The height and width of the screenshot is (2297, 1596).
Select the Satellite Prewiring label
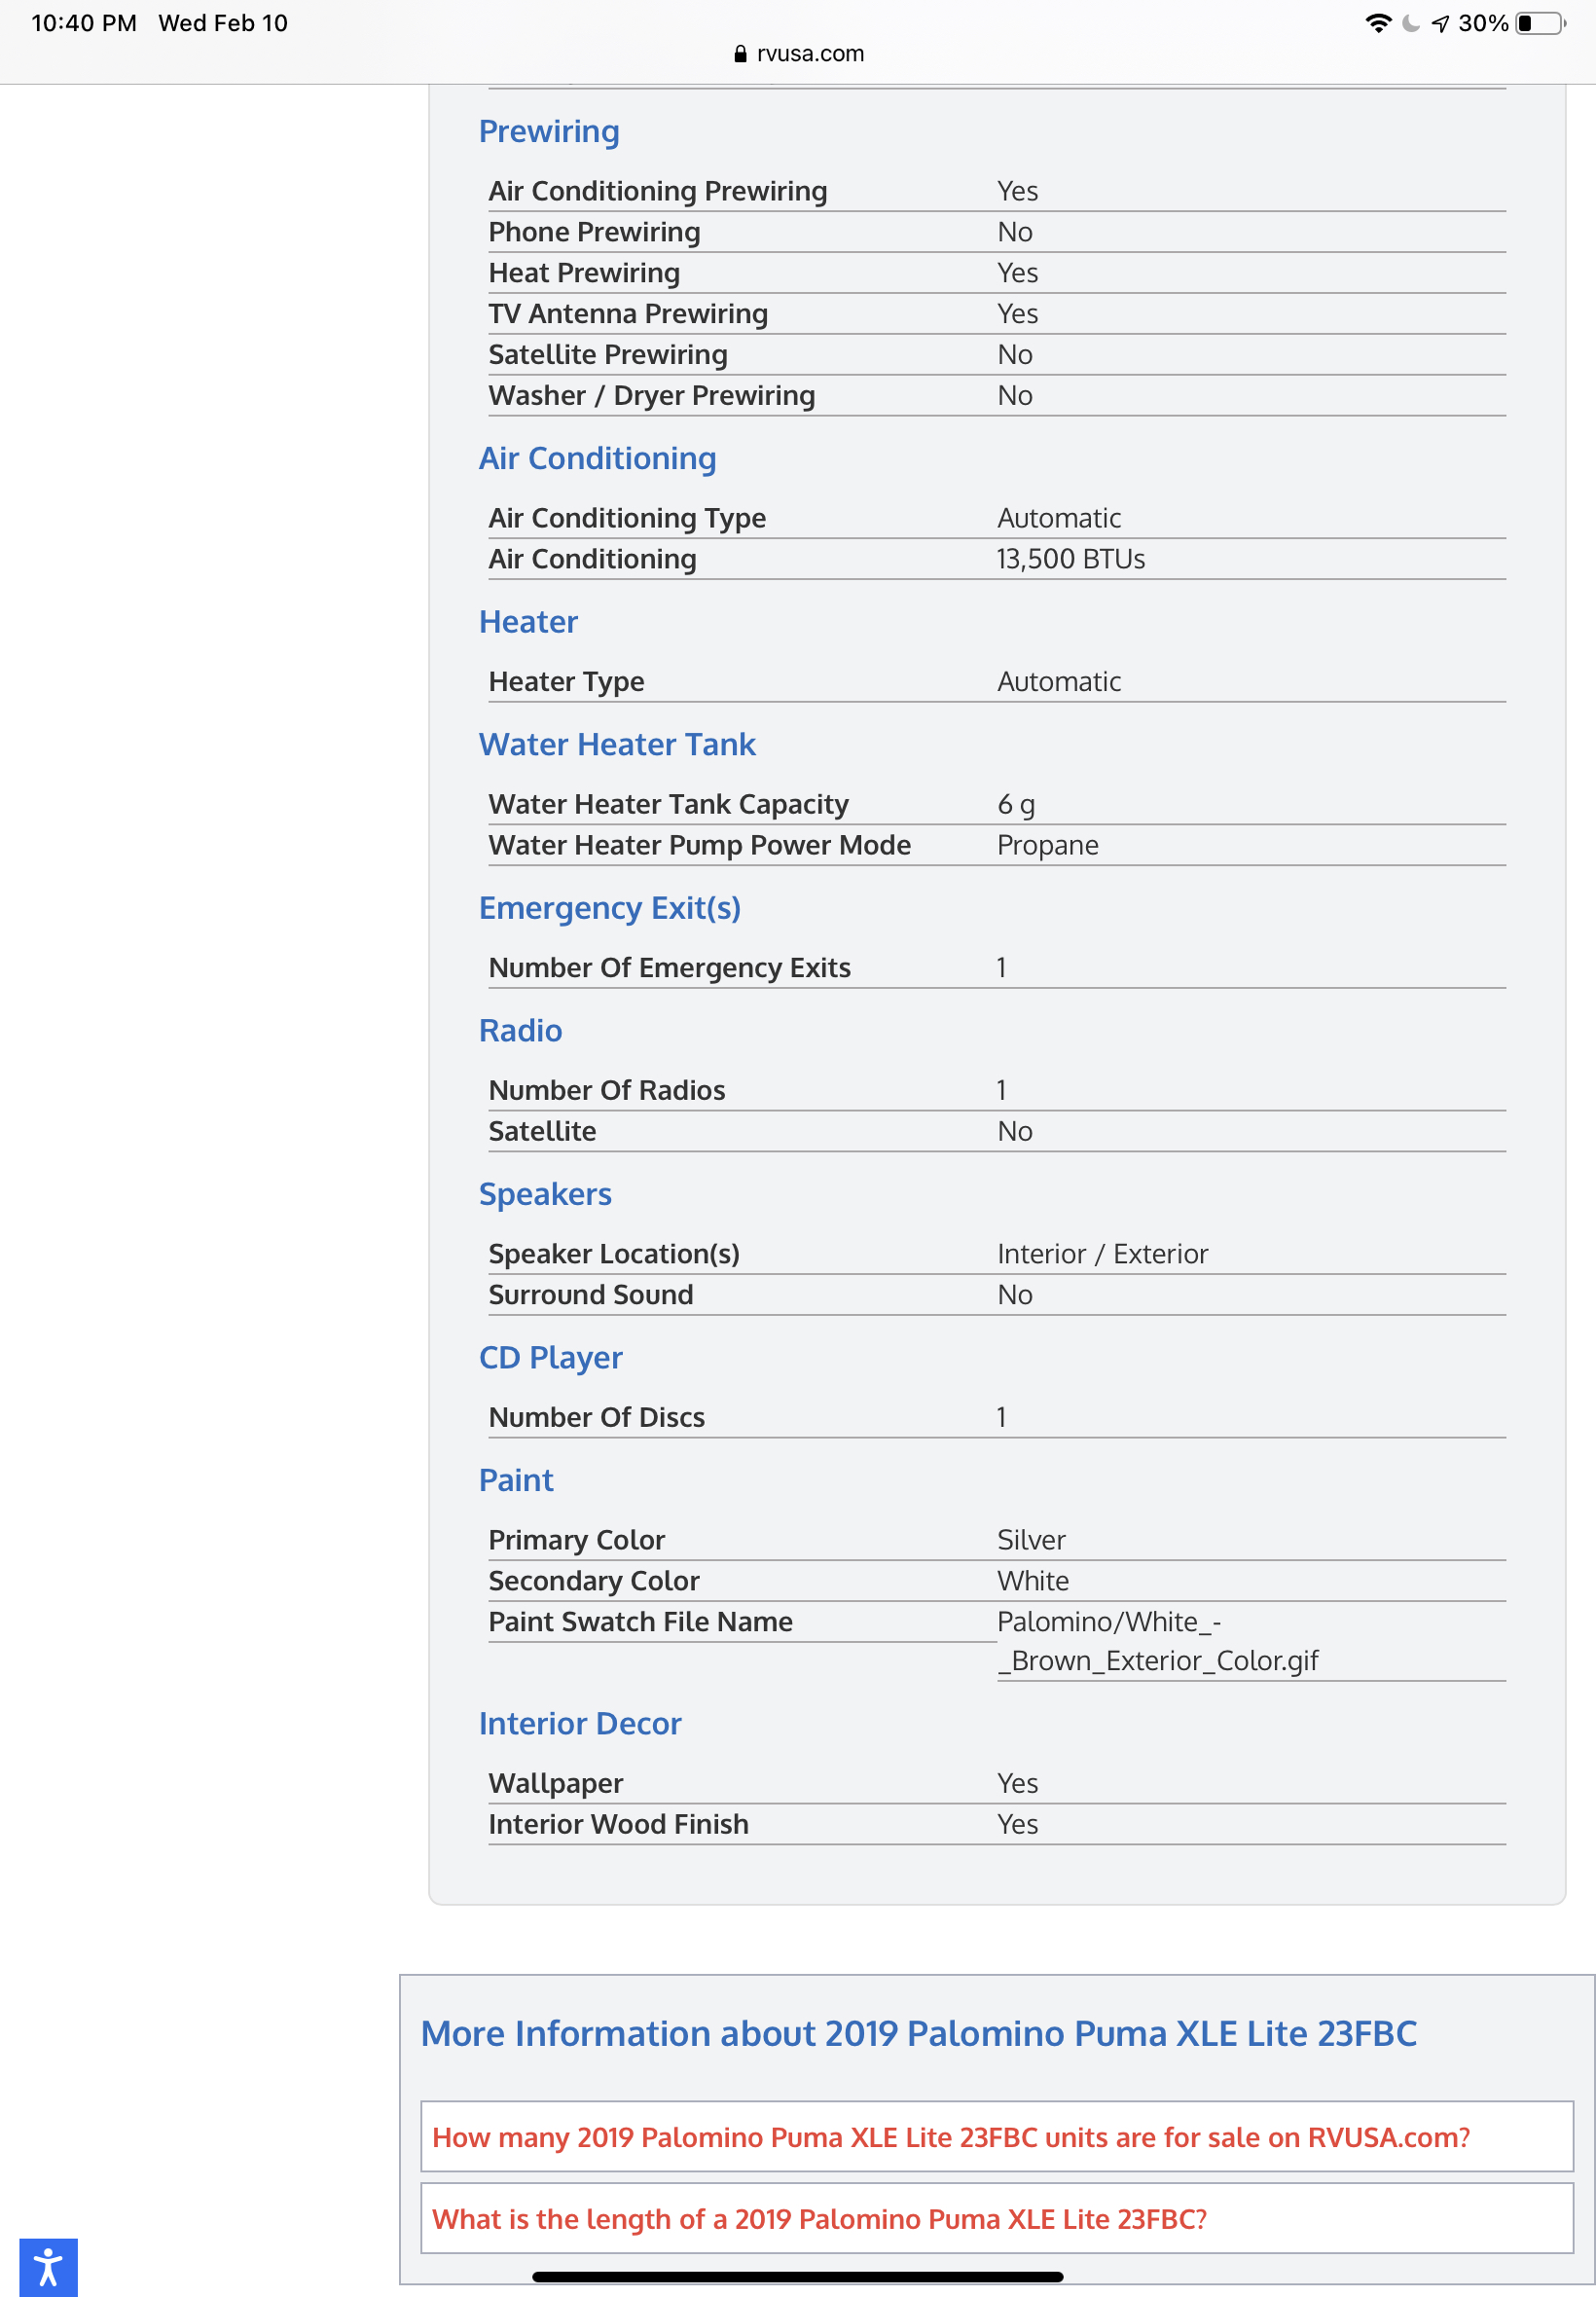pyautogui.click(x=608, y=355)
